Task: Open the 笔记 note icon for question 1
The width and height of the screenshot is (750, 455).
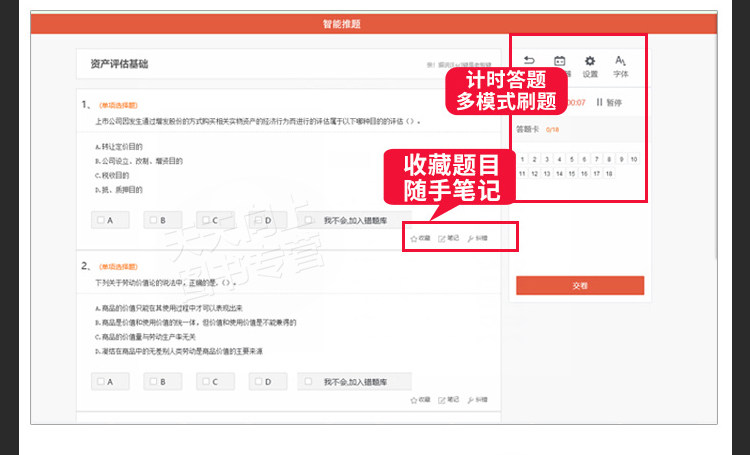Action: click(x=449, y=238)
